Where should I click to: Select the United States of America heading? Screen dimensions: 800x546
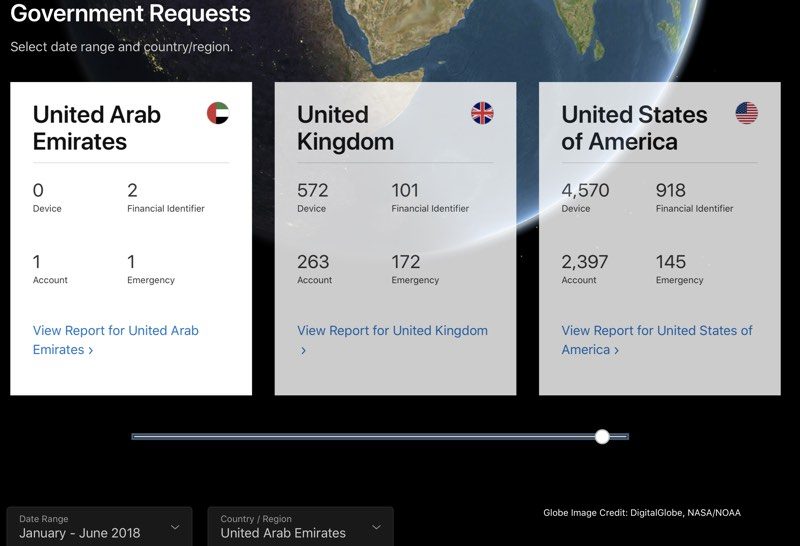pyautogui.click(x=634, y=128)
